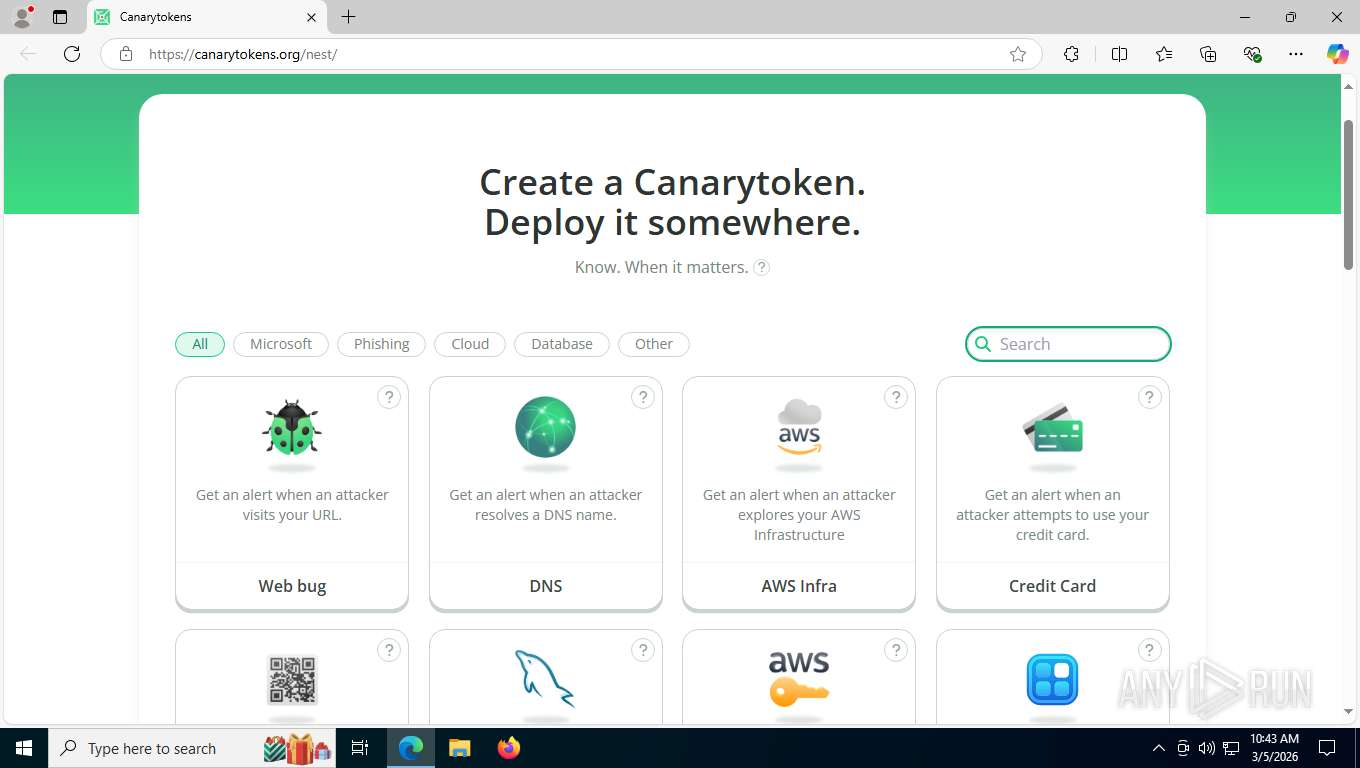Open browser Extensions puzzle icon
Image resolution: width=1360 pixels, height=768 pixels.
click(1071, 54)
